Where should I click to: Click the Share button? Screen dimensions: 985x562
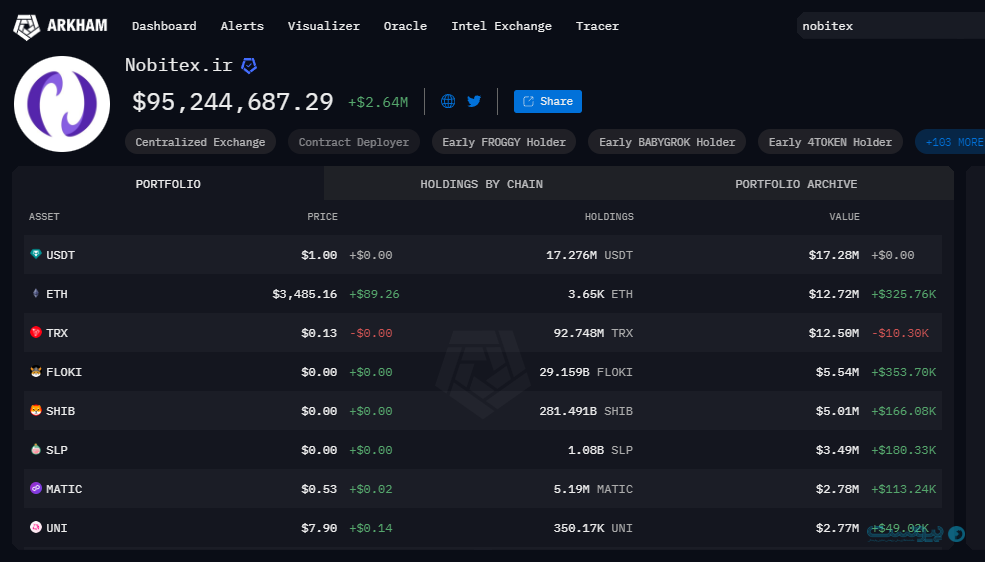click(x=548, y=101)
